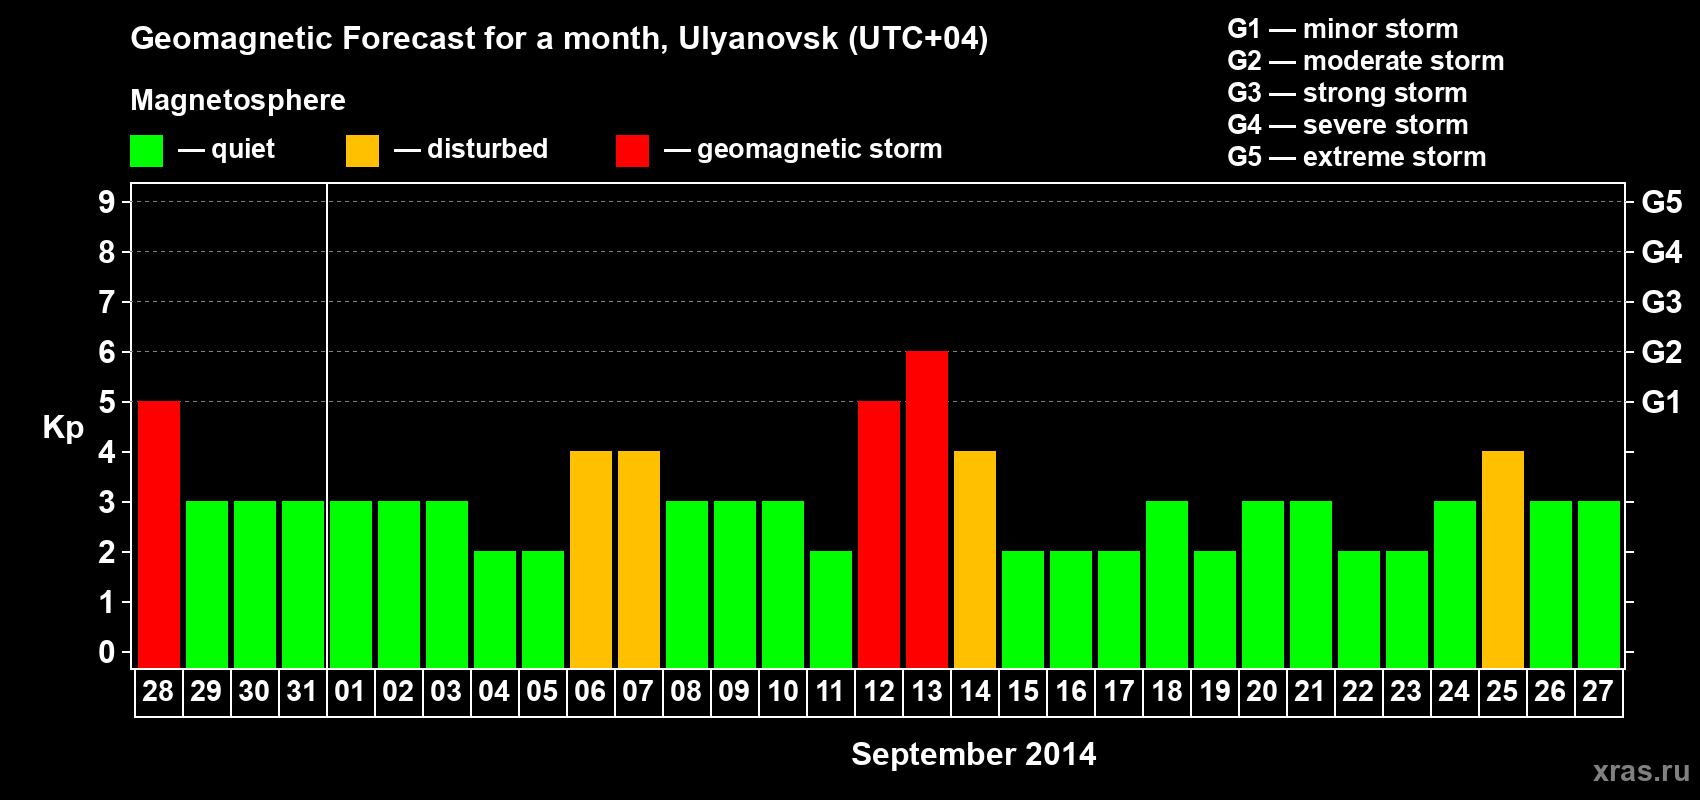The image size is (1700, 800).
Task: Select the orange bar for day 14
Action: [x=975, y=560]
